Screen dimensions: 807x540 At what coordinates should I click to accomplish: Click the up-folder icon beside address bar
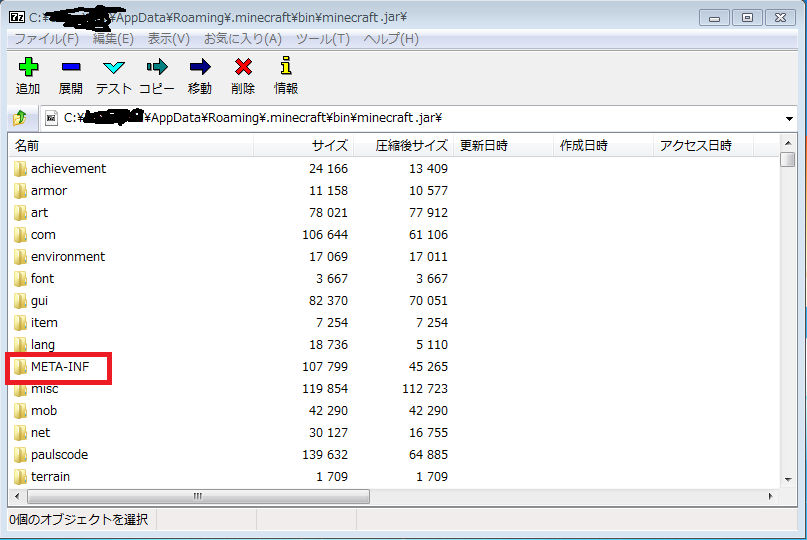20,118
